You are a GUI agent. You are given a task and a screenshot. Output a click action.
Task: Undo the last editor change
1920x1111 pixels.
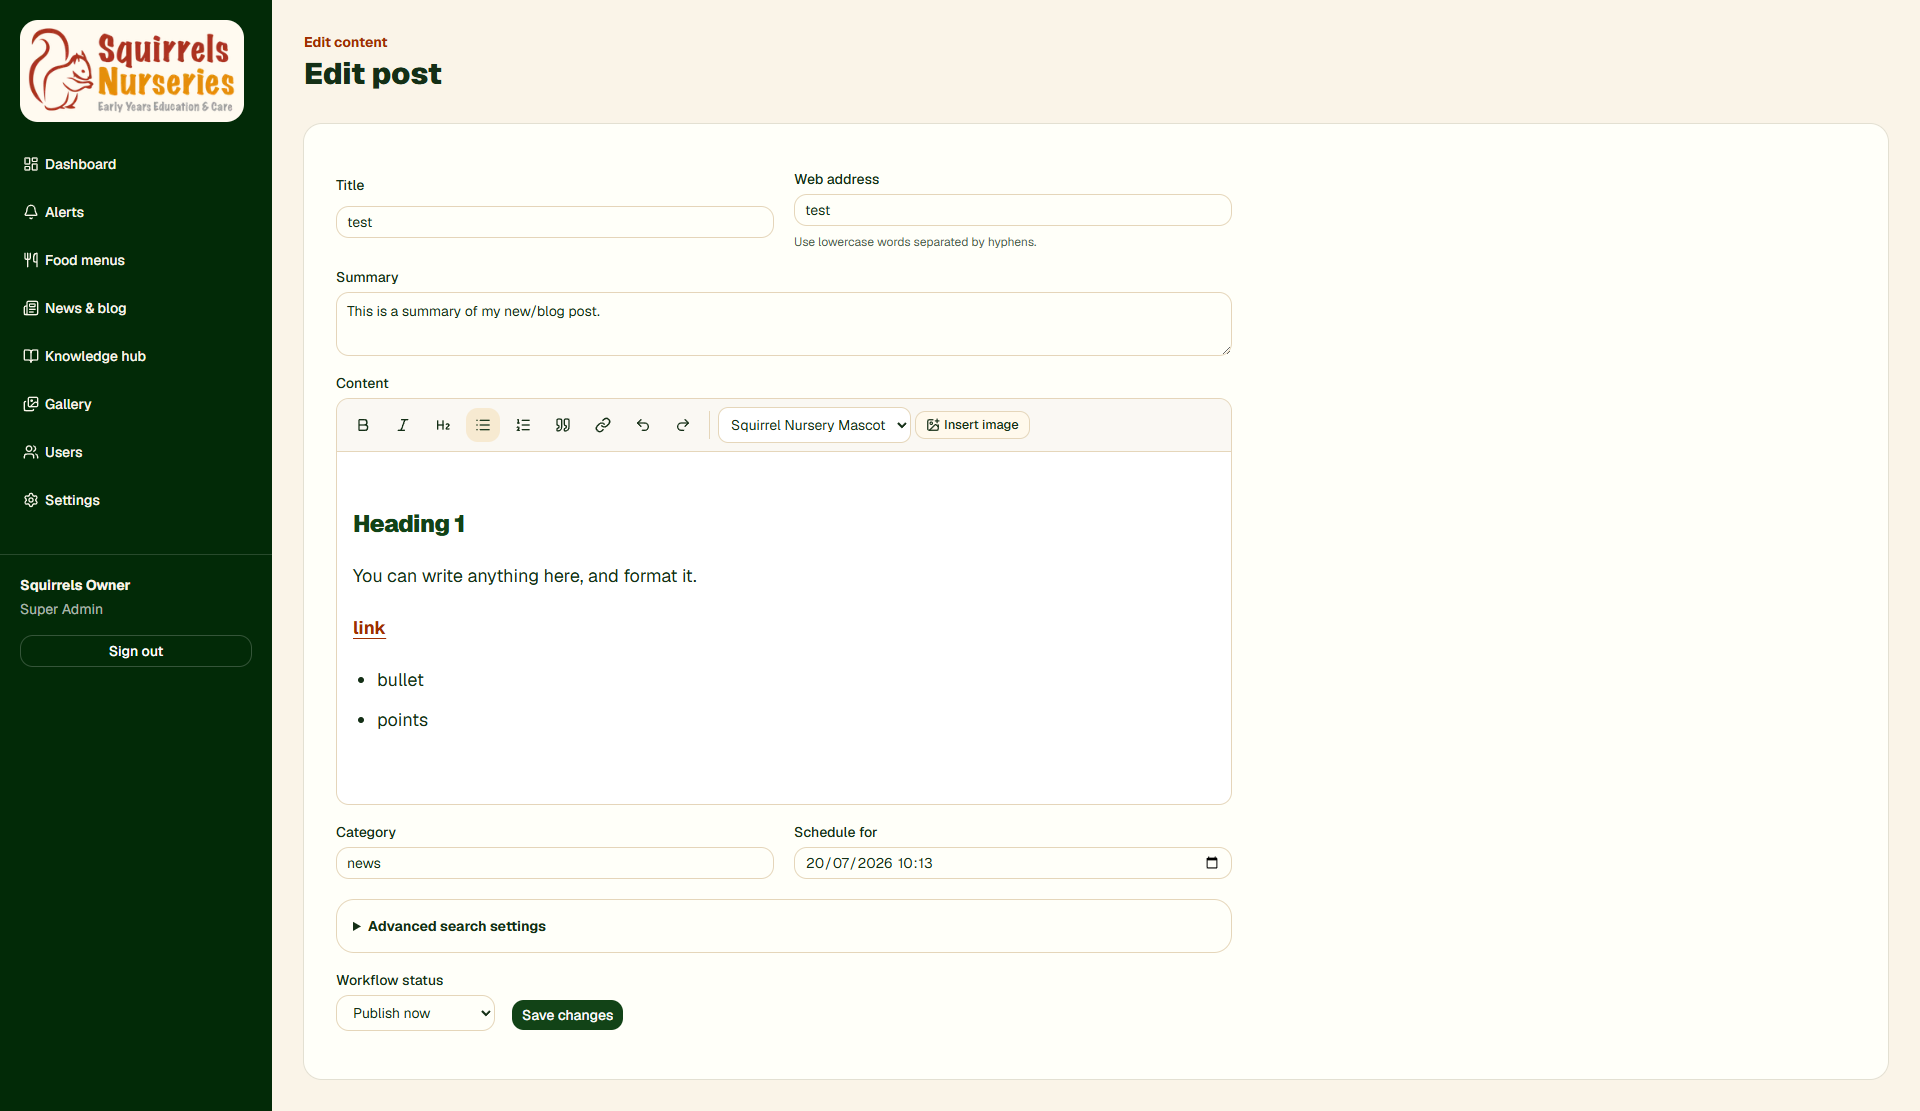tap(643, 425)
